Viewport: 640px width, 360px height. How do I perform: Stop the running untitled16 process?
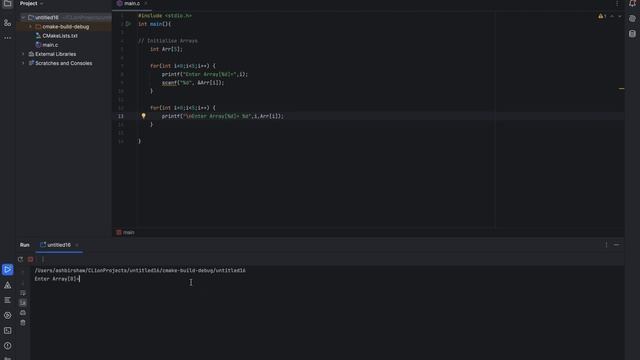tap(31, 259)
